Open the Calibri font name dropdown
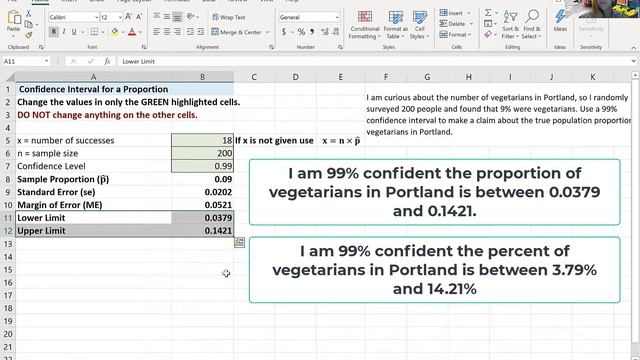Image resolution: width=640 pixels, height=360 pixels. click(x=97, y=17)
